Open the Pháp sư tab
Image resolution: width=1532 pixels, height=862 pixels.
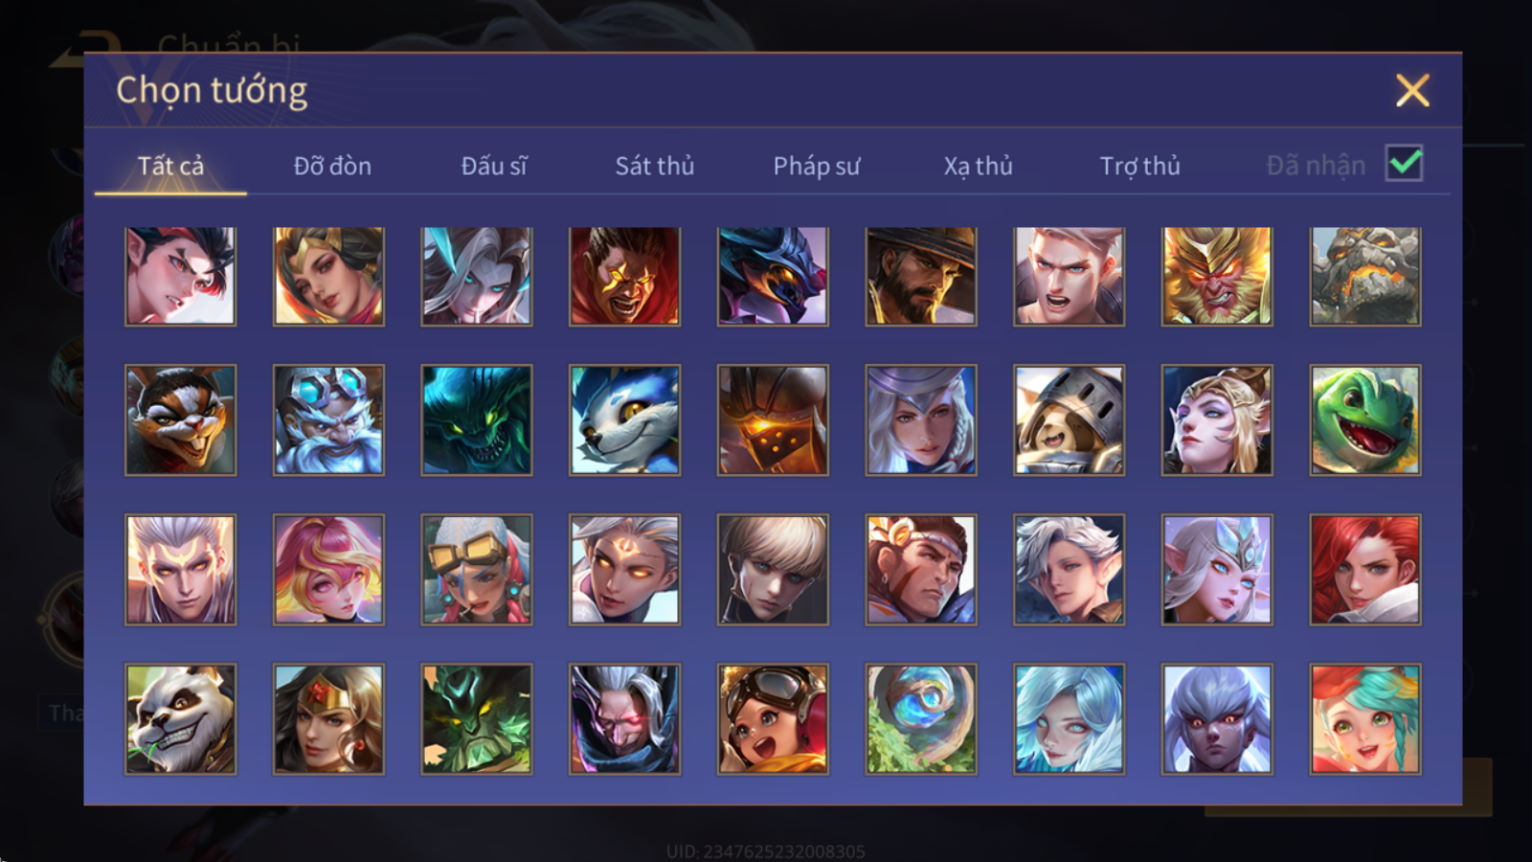pyautogui.click(x=816, y=166)
